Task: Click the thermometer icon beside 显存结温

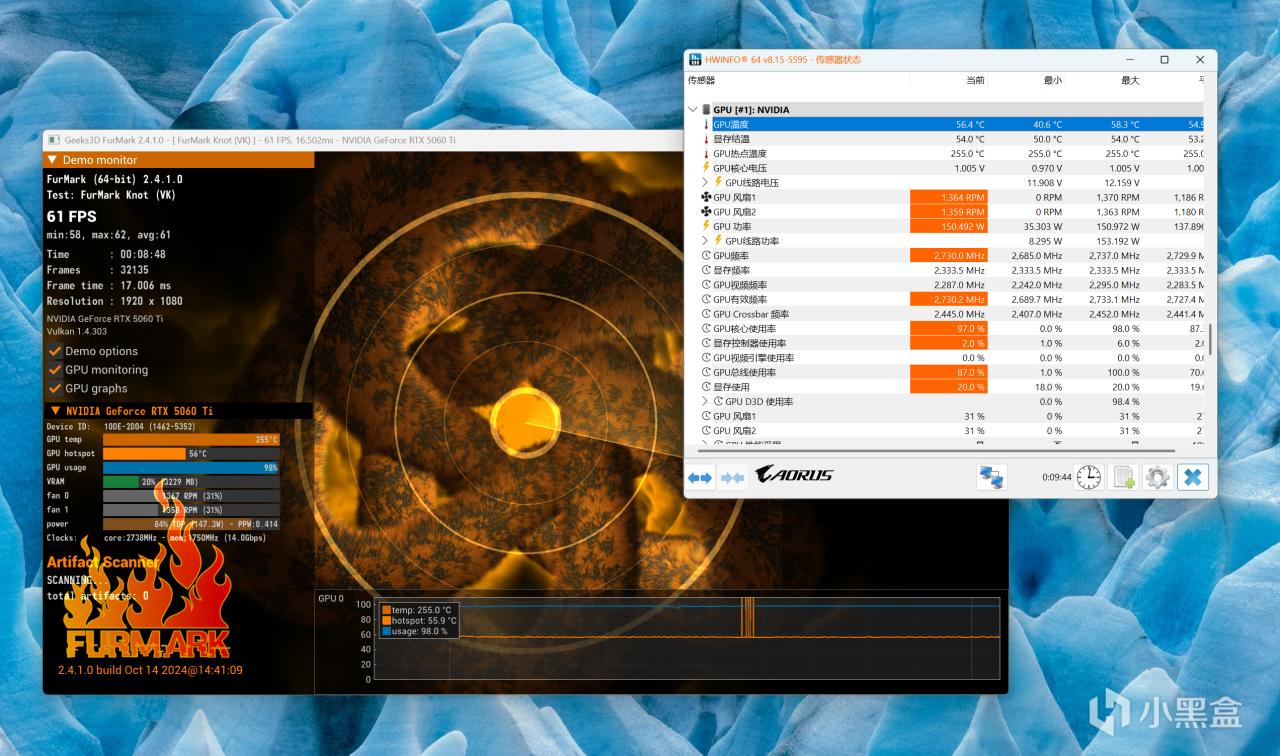Action: tap(706, 139)
